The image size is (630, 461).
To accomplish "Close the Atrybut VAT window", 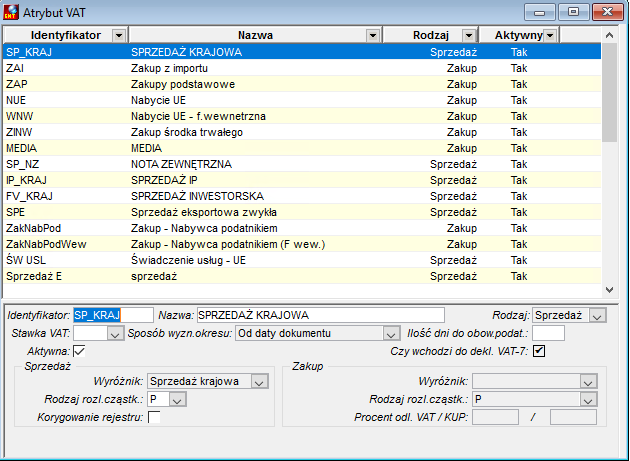I will [x=608, y=12].
